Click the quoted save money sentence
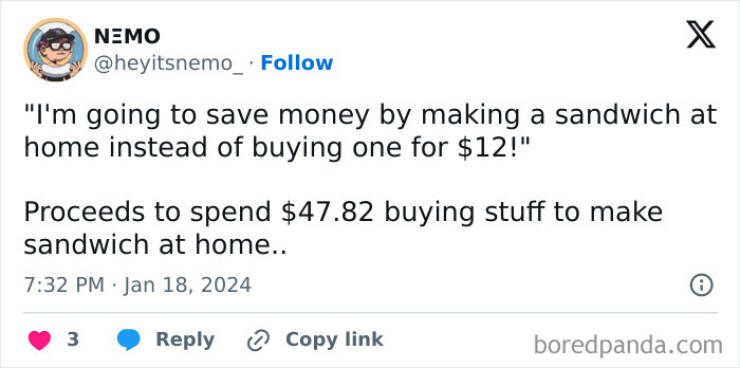The width and height of the screenshot is (740, 368). (370, 132)
